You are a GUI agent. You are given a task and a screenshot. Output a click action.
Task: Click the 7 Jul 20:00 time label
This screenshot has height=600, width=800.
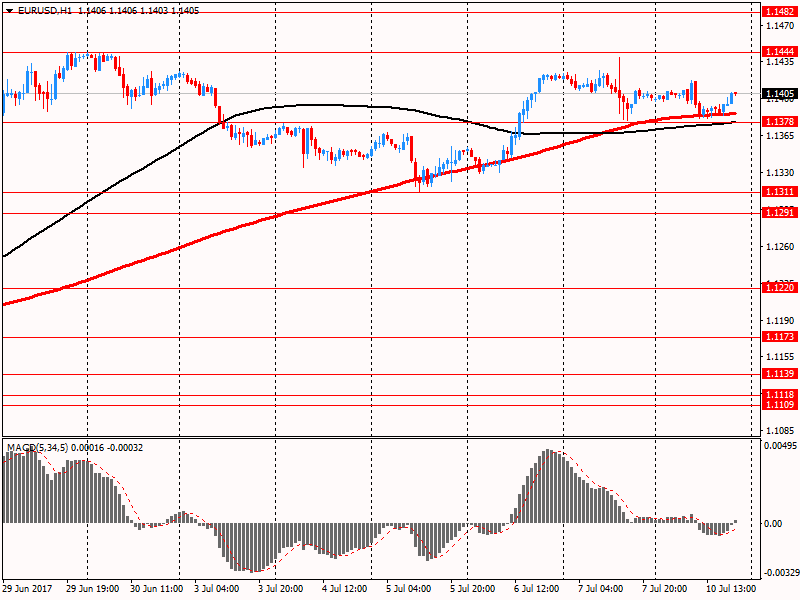coord(664,589)
